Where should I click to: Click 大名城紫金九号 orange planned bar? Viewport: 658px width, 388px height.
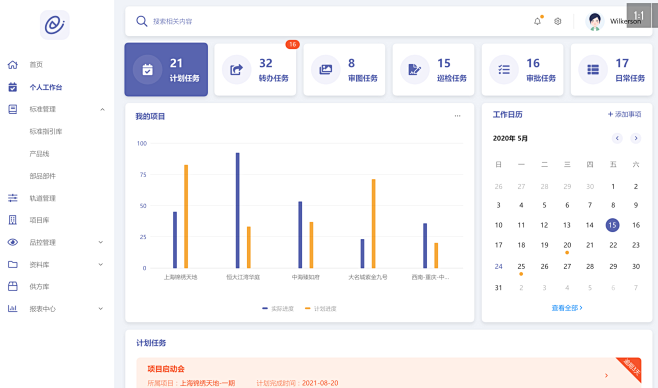pos(373,224)
